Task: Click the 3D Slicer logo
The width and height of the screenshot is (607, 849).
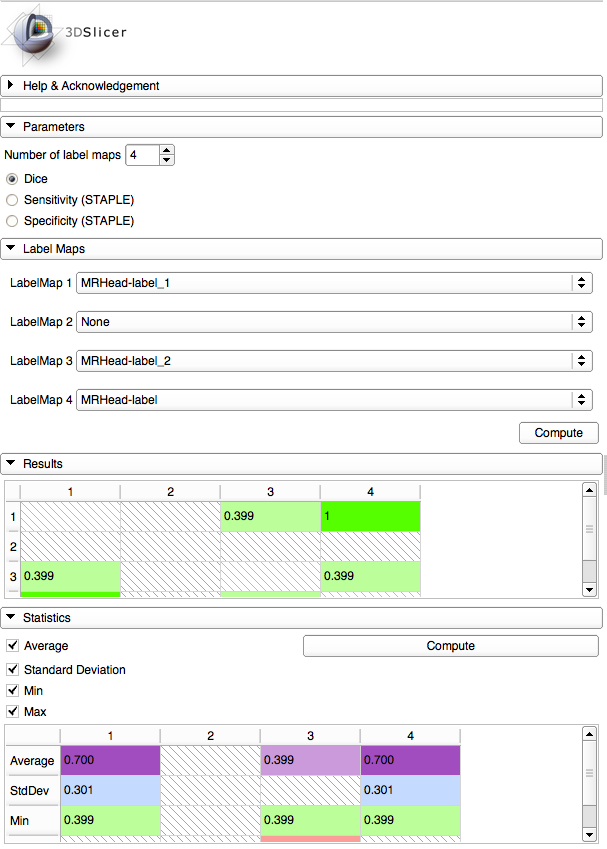Action: 64,34
